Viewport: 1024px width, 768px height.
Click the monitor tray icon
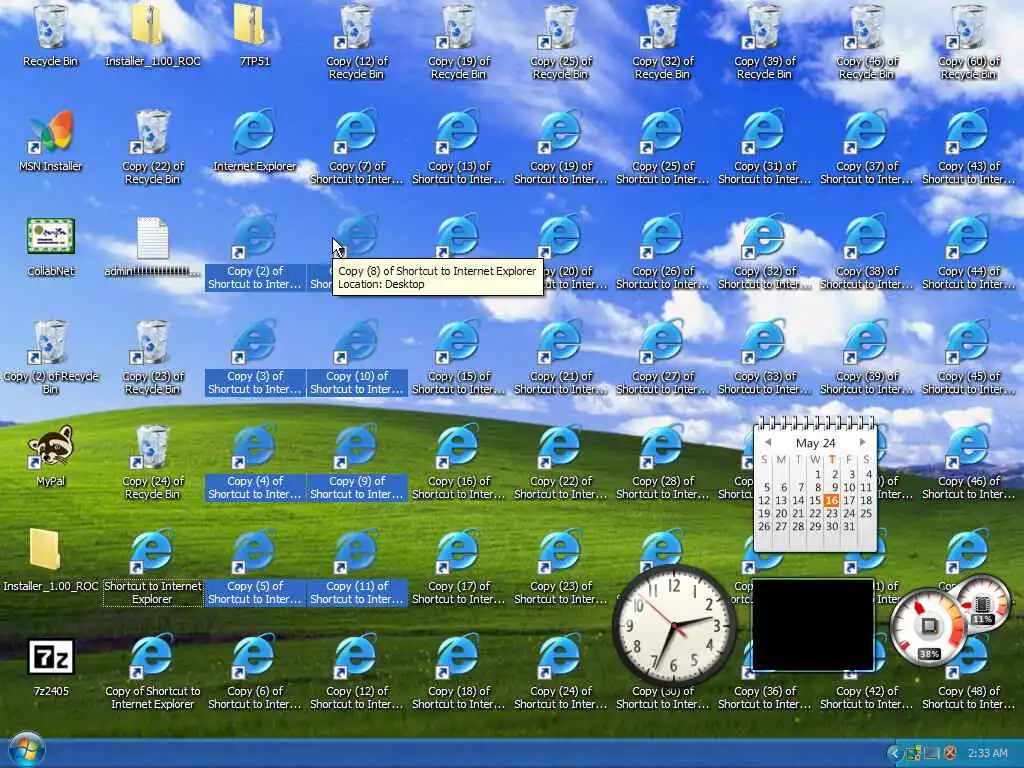[x=932, y=753]
